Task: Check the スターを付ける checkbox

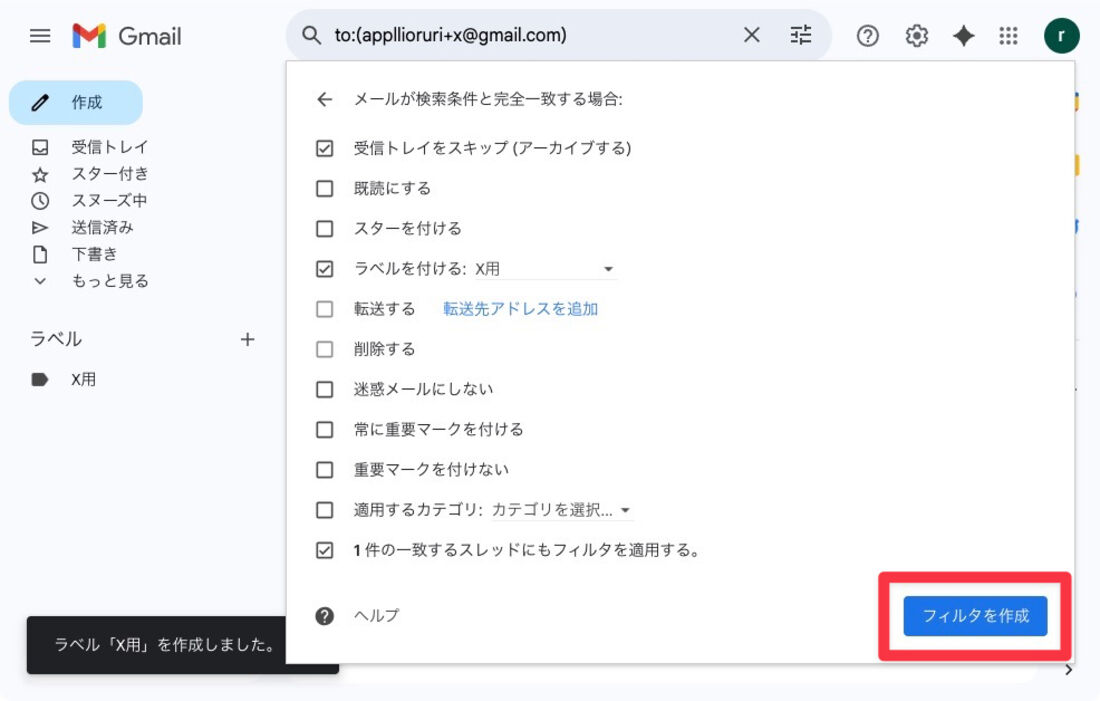Action: [324, 228]
